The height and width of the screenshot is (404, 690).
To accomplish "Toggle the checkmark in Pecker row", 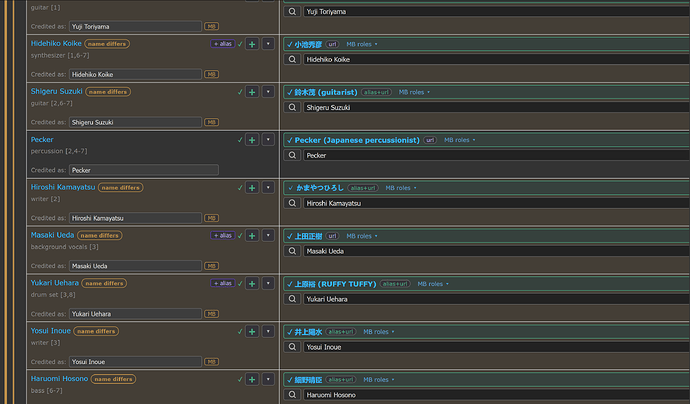I will click(x=240, y=140).
